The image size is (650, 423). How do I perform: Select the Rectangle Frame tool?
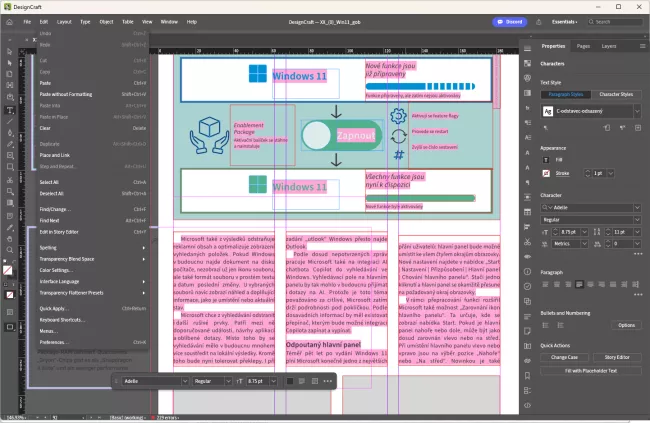pos(10,156)
